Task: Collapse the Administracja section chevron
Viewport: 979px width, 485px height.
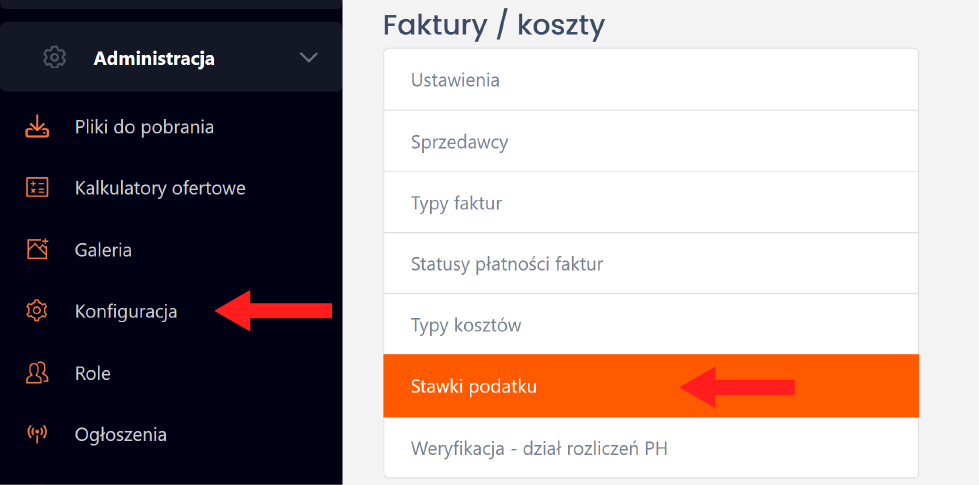Action: pos(308,58)
